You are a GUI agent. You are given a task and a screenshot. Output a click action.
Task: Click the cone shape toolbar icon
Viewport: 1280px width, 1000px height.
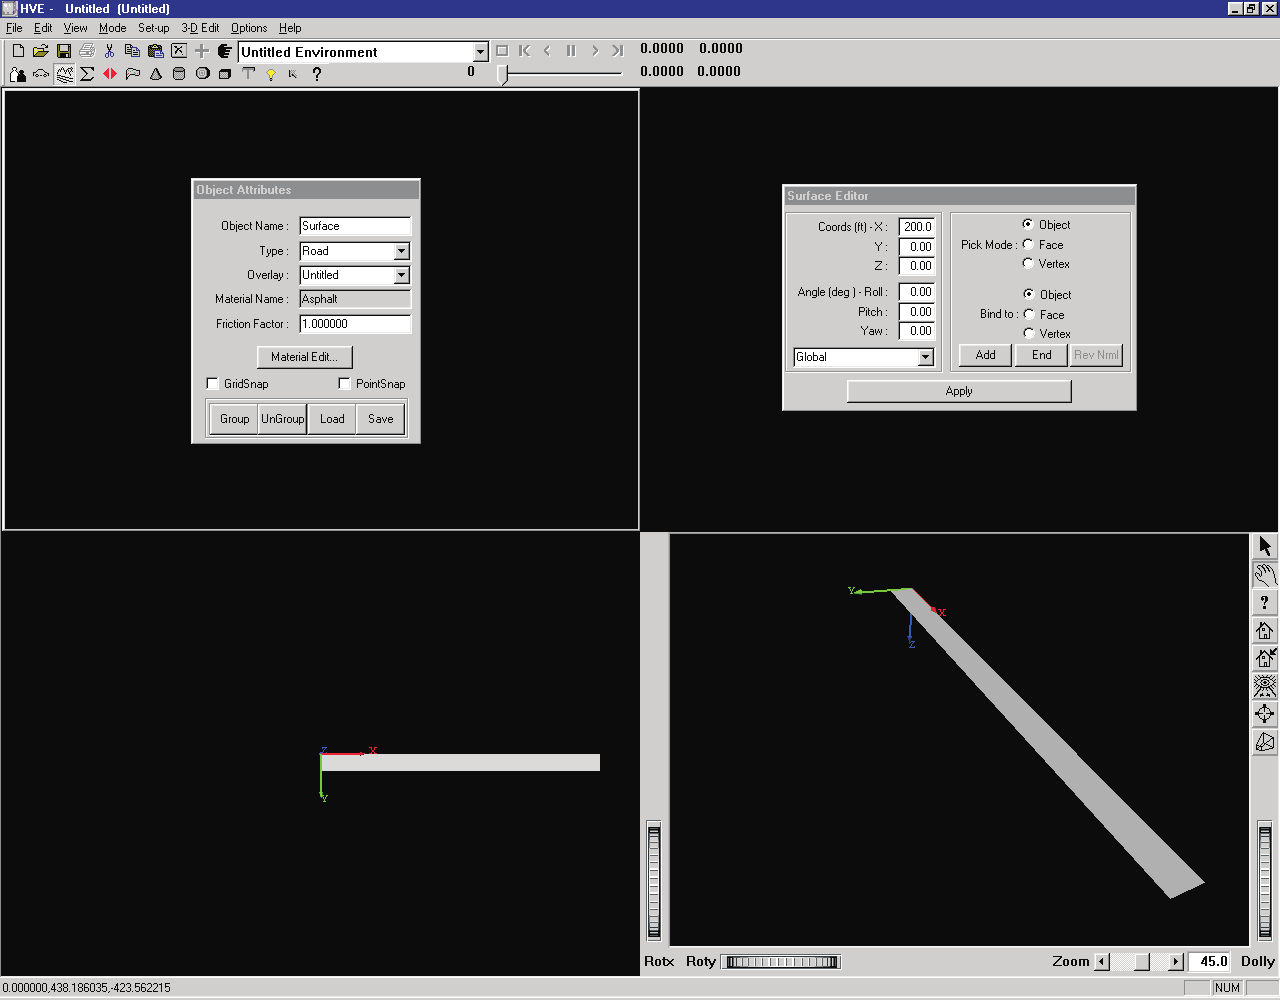[156, 74]
